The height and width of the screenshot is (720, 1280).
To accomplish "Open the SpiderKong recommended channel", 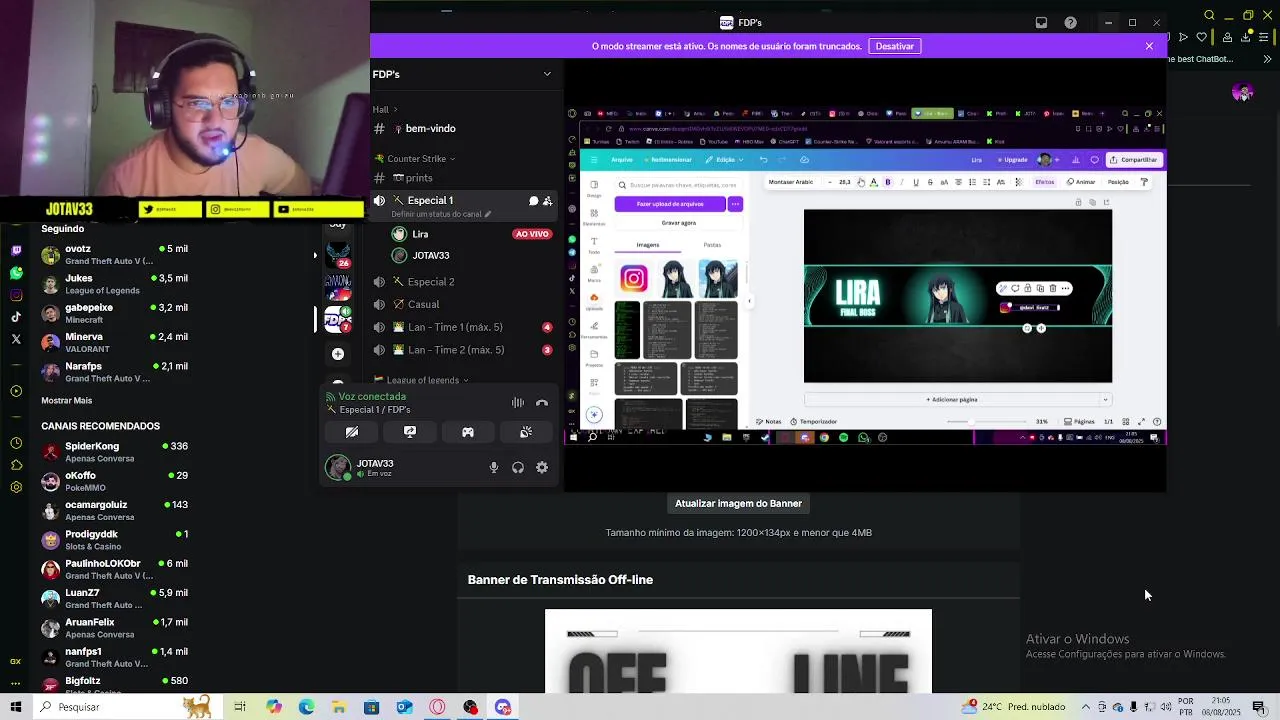I will pos(114,452).
